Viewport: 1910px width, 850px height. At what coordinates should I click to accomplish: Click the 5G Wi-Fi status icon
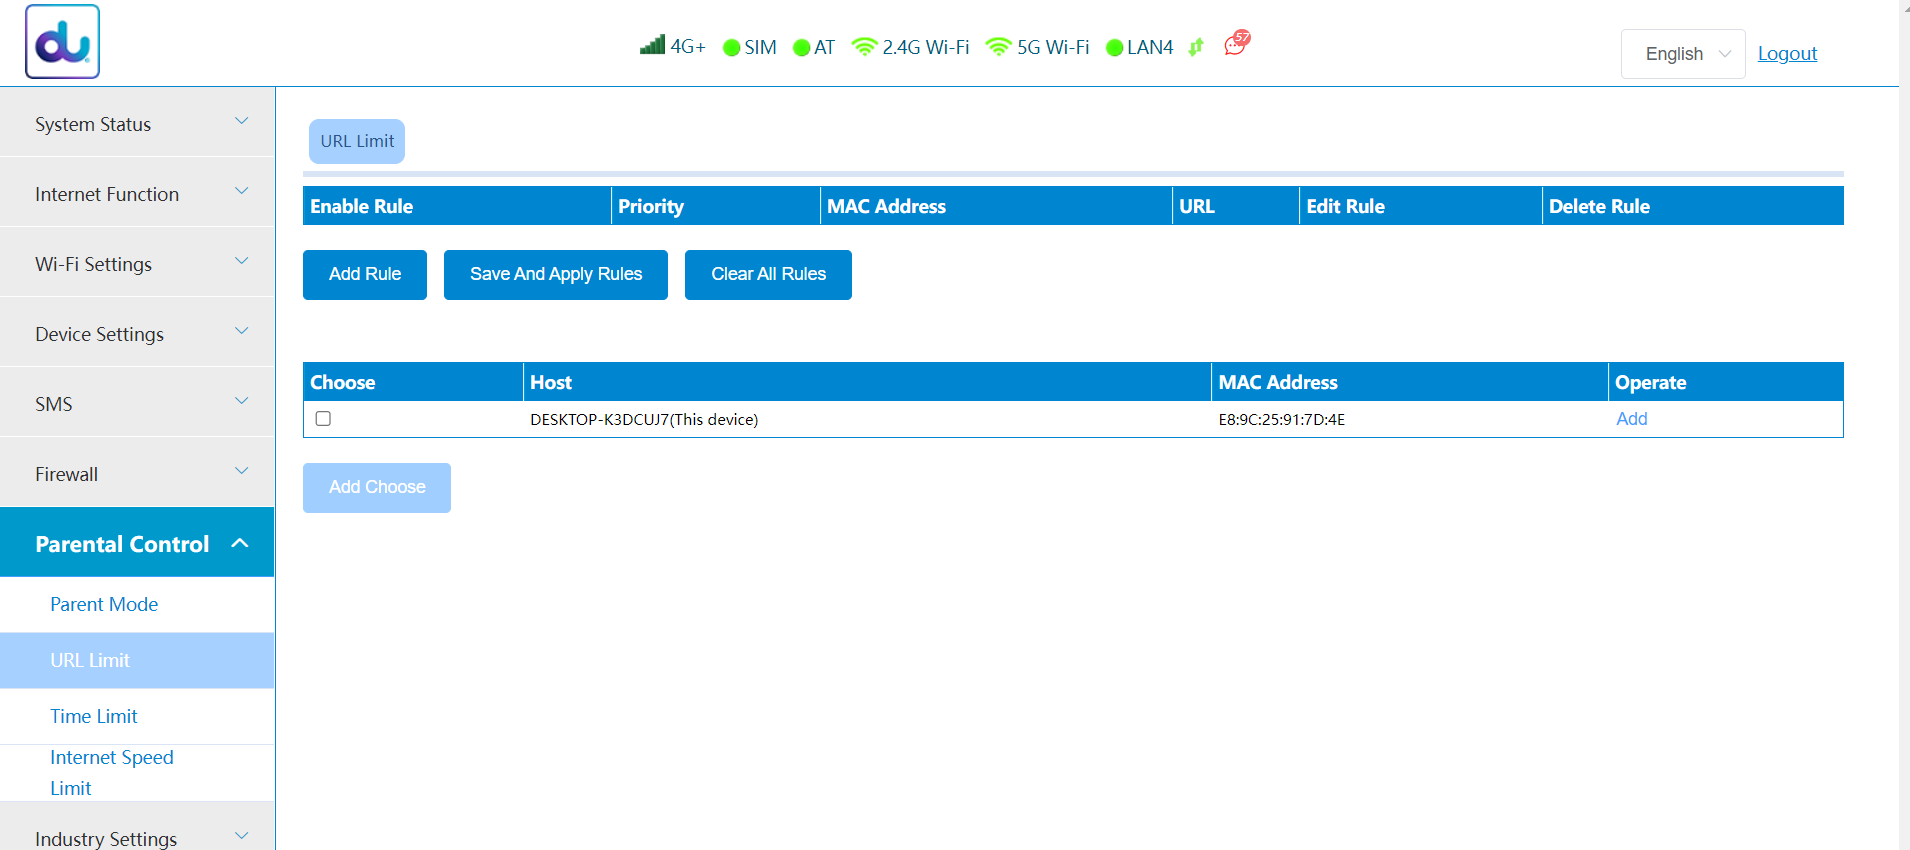tap(998, 47)
